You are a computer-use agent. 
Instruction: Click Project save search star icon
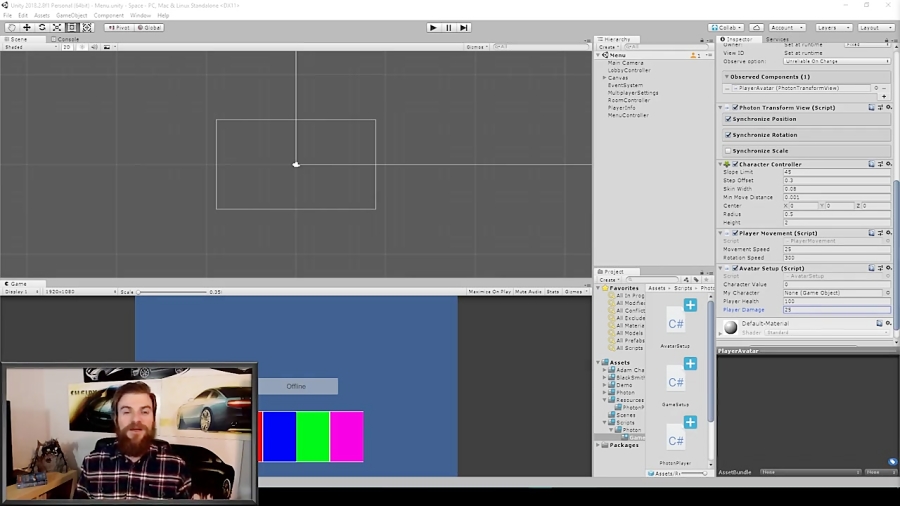(x=706, y=280)
